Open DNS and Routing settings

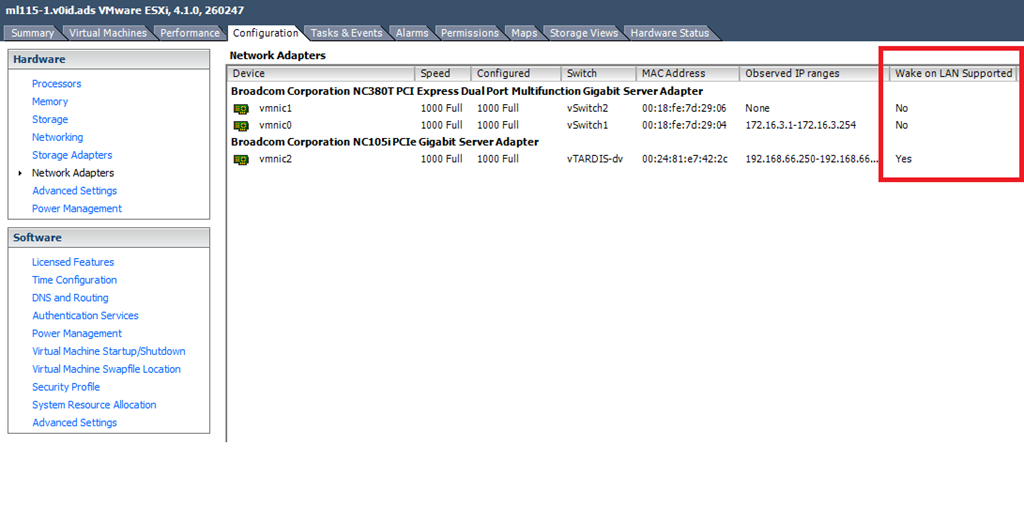(70, 298)
